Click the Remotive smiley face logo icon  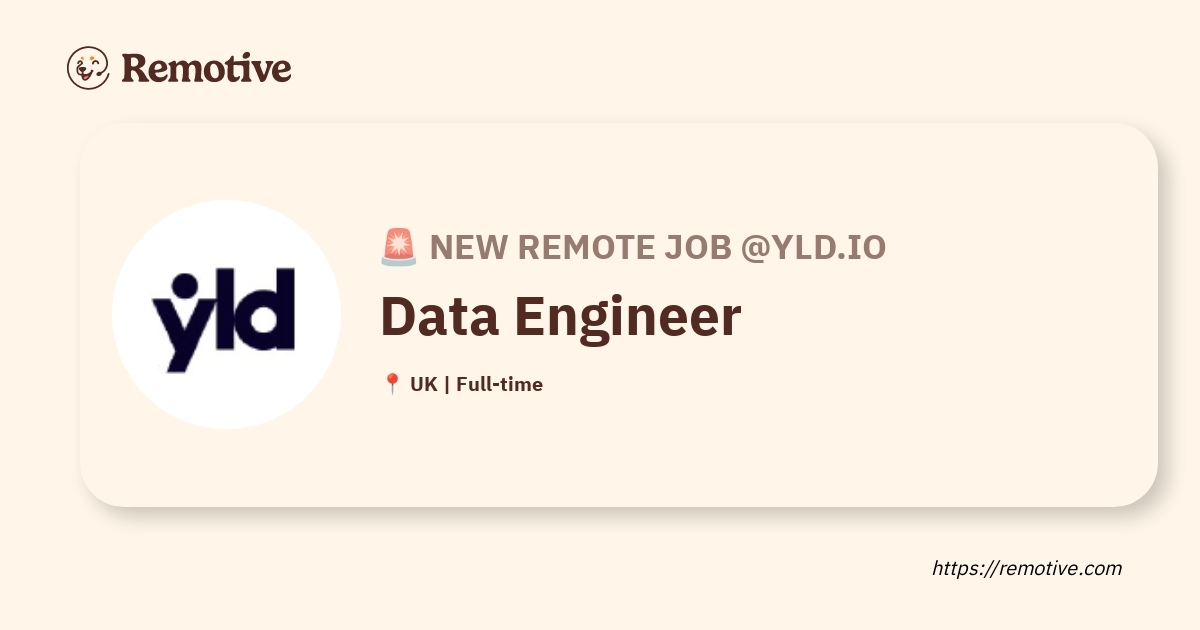pos(88,68)
